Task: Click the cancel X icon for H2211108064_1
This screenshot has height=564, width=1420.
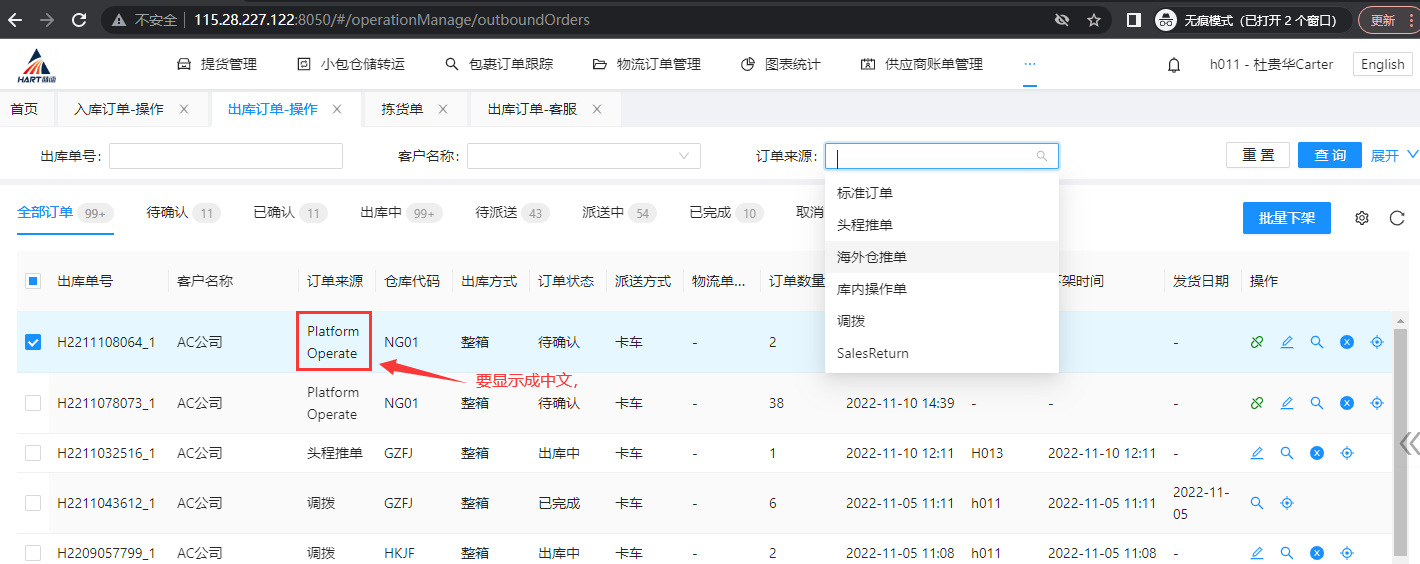Action: pyautogui.click(x=1347, y=342)
